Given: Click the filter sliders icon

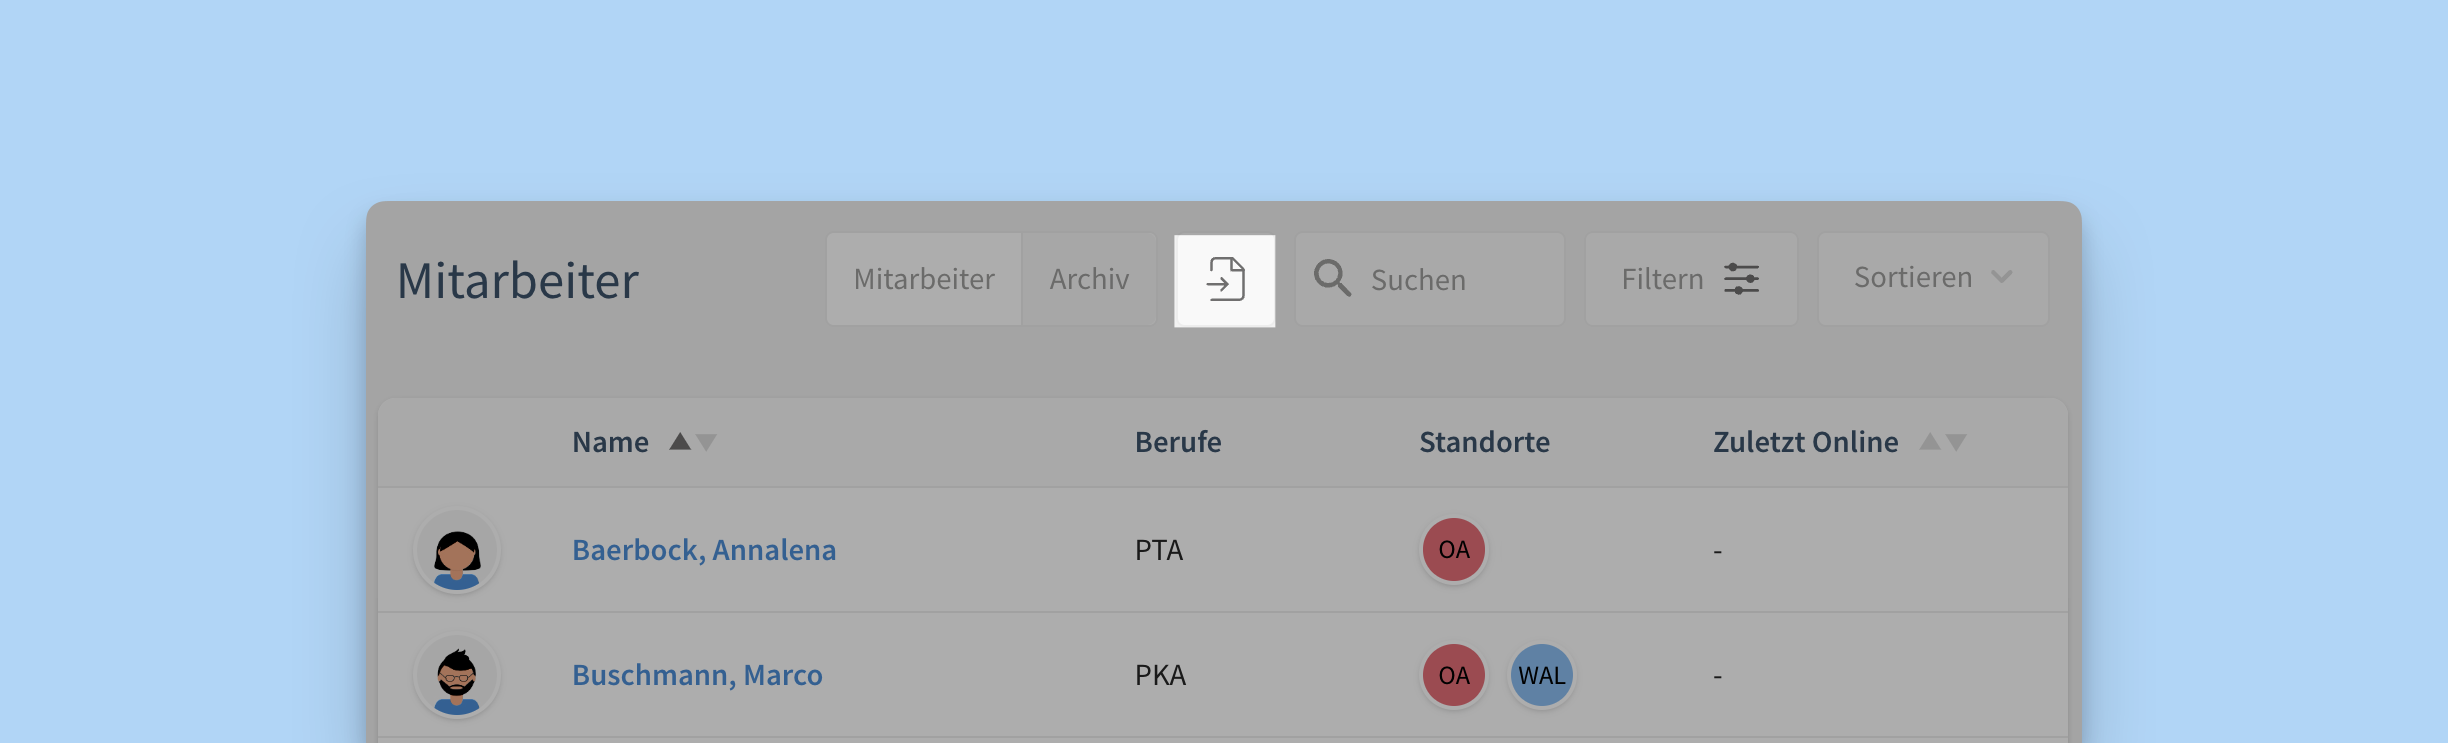Looking at the screenshot, I should coord(1741,279).
